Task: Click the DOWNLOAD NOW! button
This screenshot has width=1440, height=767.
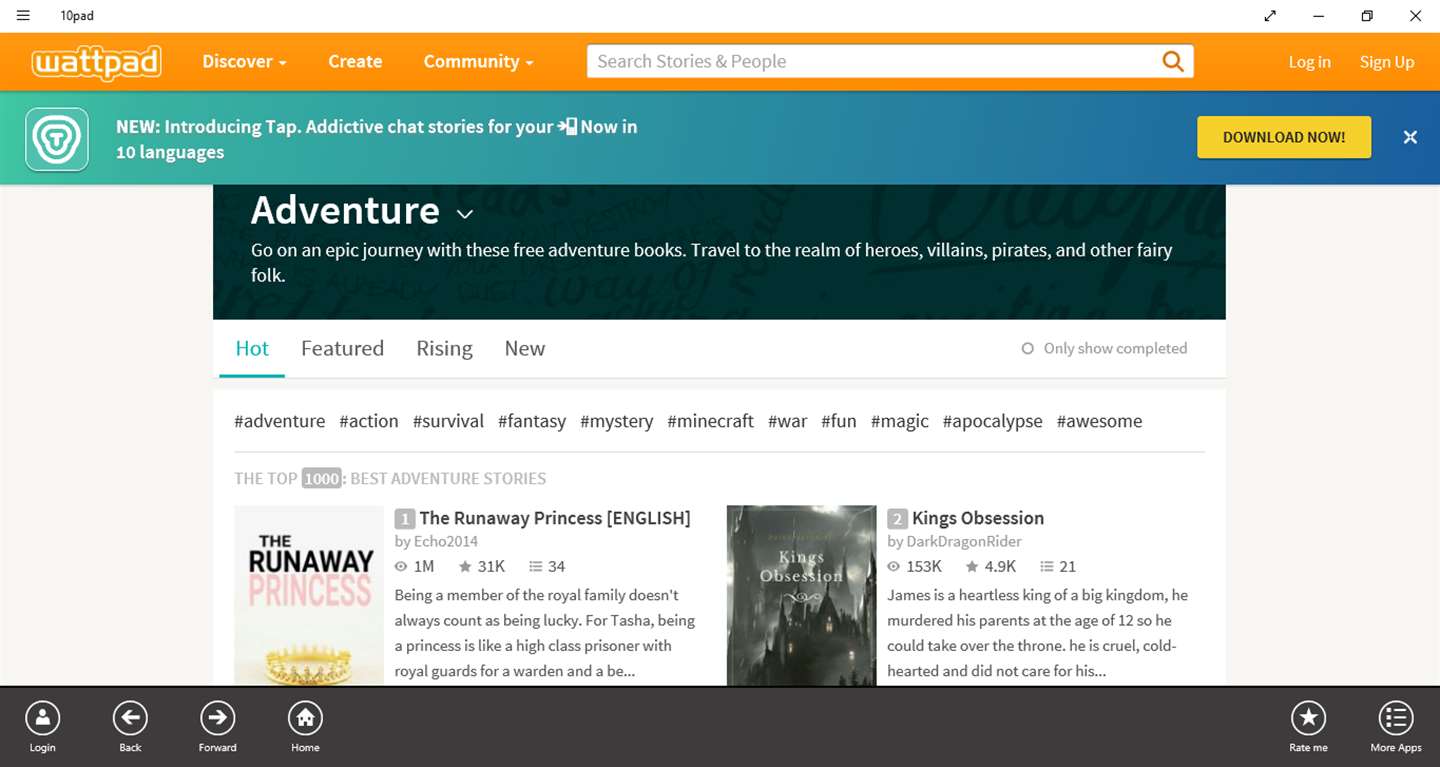Action: pyautogui.click(x=1284, y=137)
